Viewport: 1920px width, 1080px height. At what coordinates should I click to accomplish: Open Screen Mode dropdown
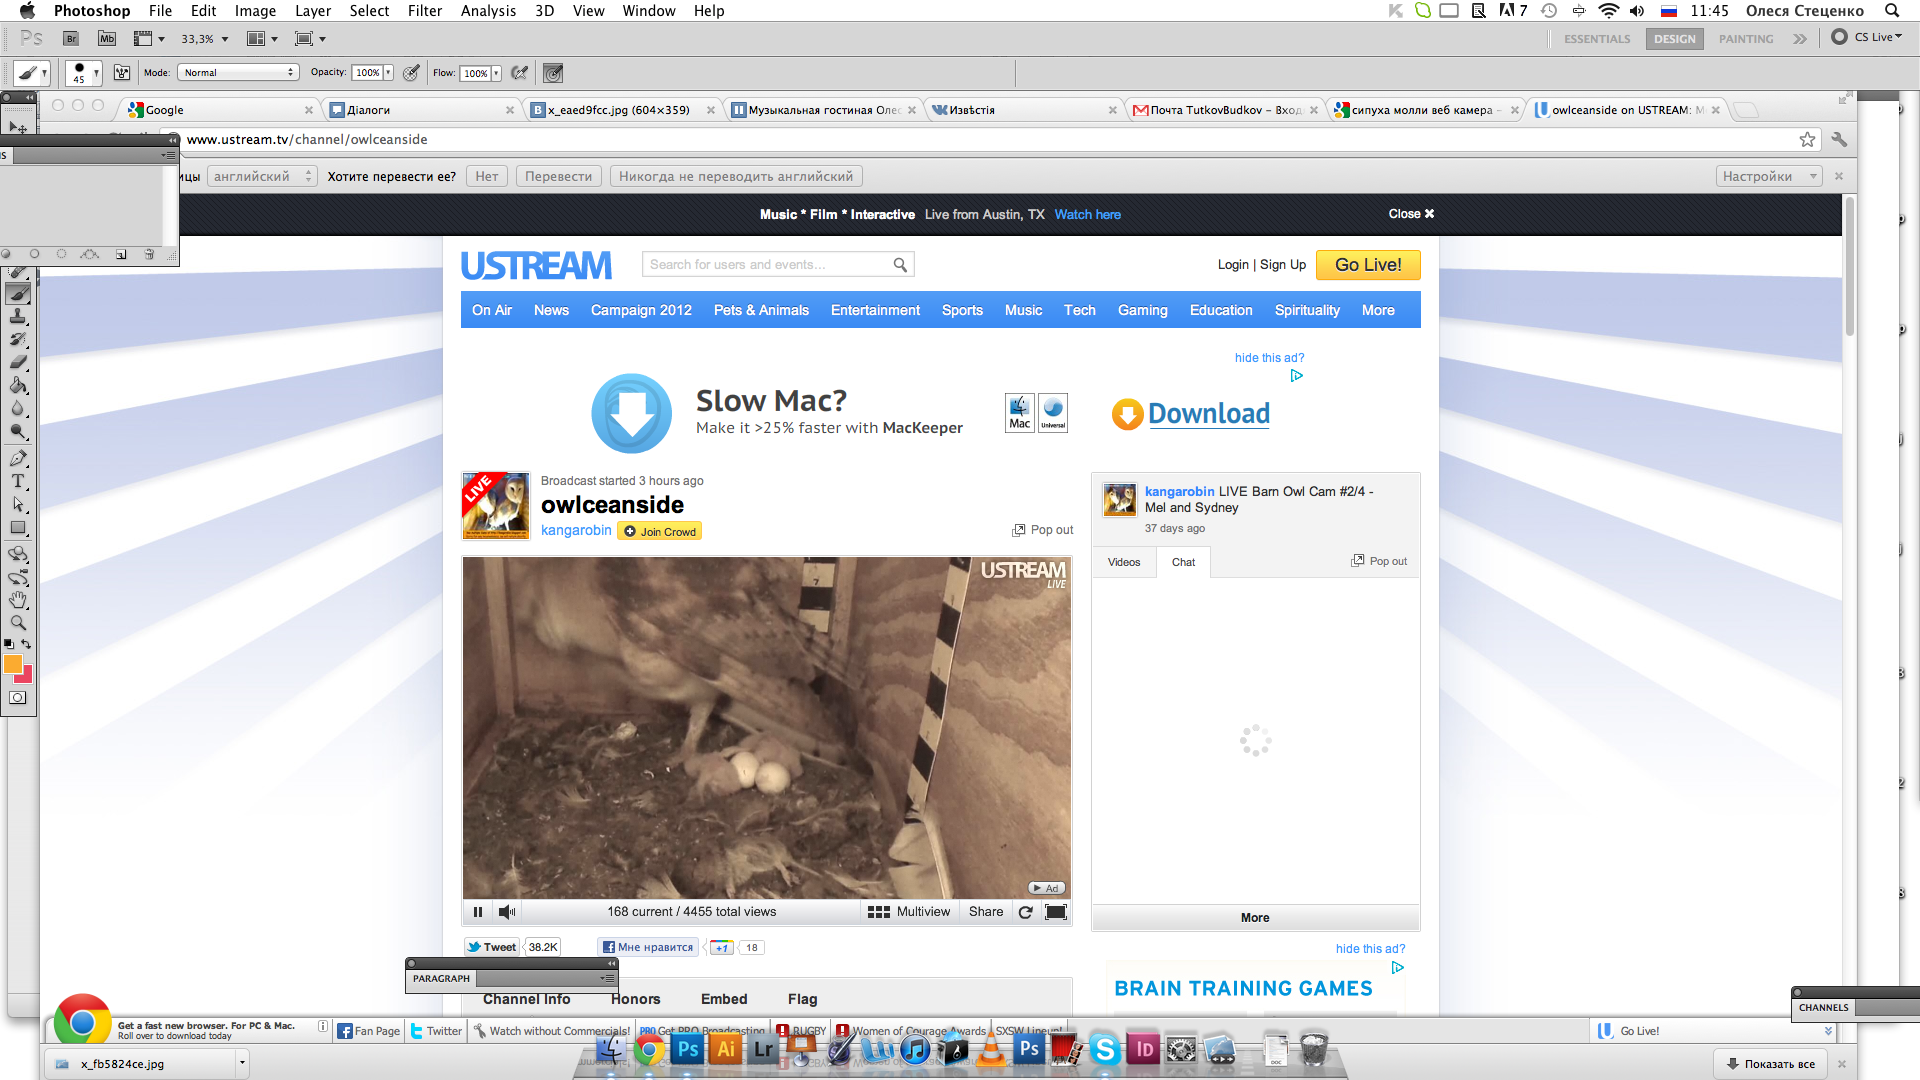point(311,39)
